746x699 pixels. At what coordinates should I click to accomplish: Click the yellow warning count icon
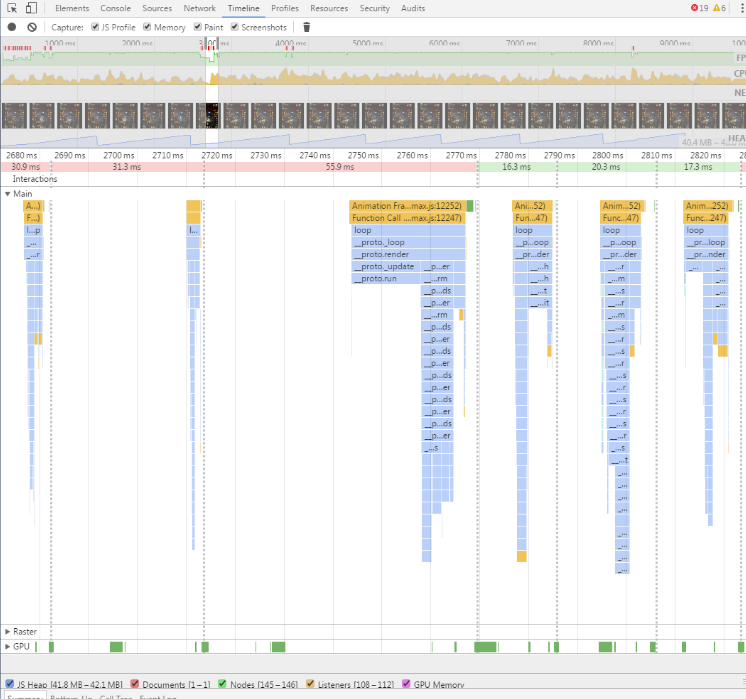[x=716, y=8]
